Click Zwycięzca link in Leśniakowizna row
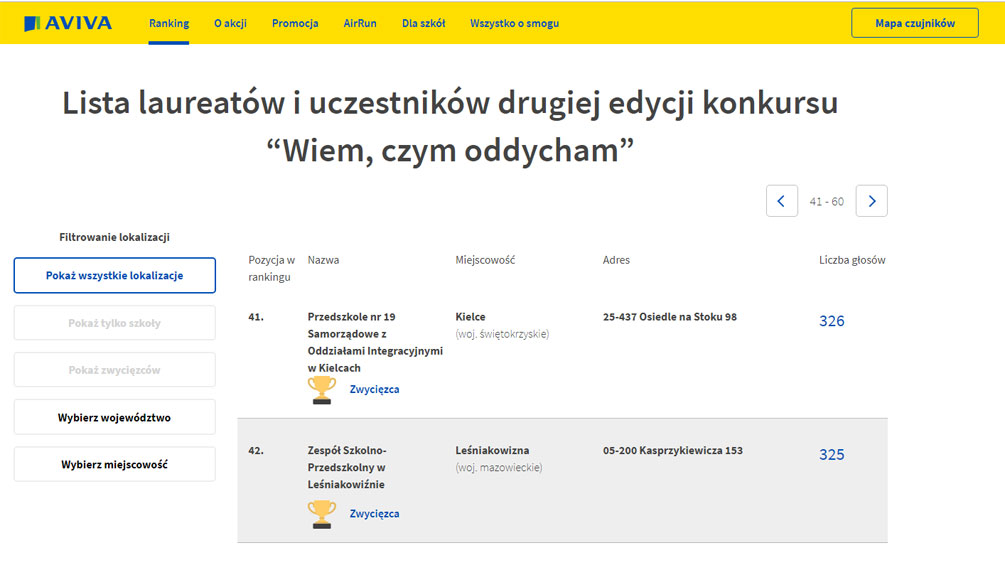This screenshot has width=1005, height=565. 374,513
